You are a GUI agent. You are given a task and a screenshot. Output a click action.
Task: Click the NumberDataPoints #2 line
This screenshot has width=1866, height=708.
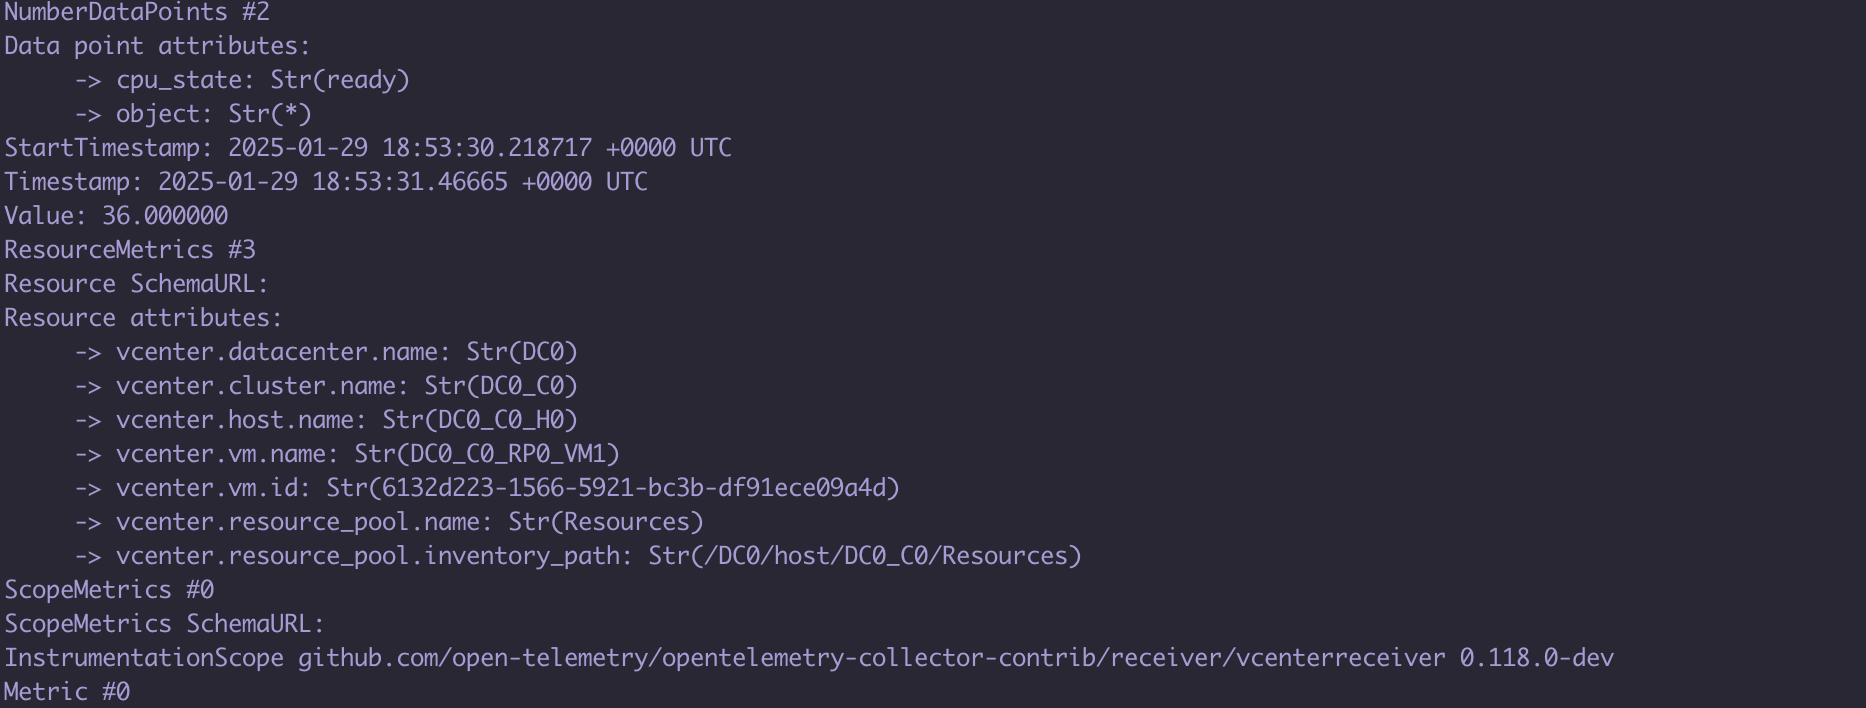(137, 13)
